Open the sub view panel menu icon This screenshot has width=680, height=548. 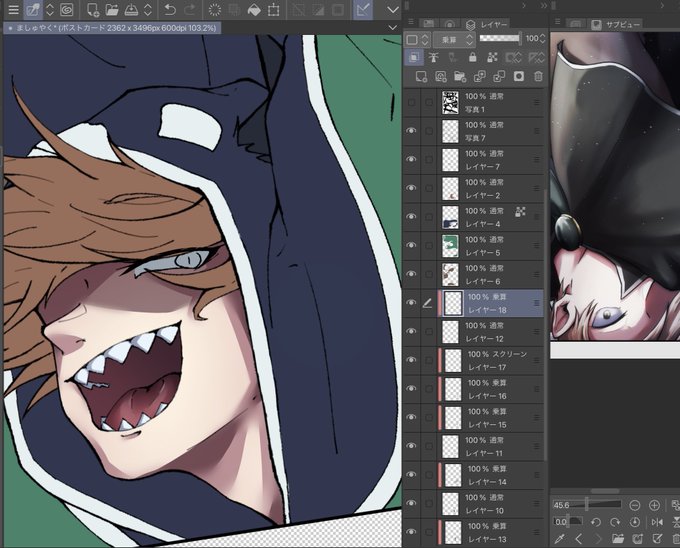[x=558, y=22]
